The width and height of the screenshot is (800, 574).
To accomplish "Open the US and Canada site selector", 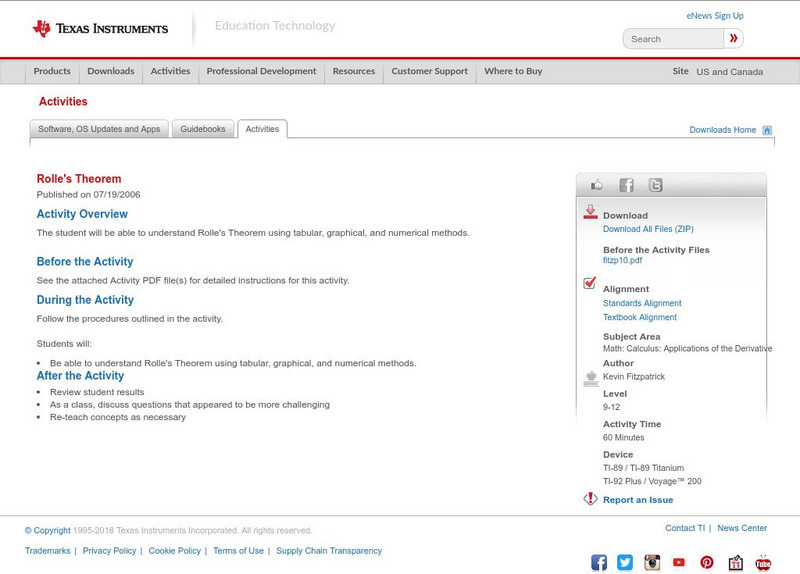I will (730, 72).
